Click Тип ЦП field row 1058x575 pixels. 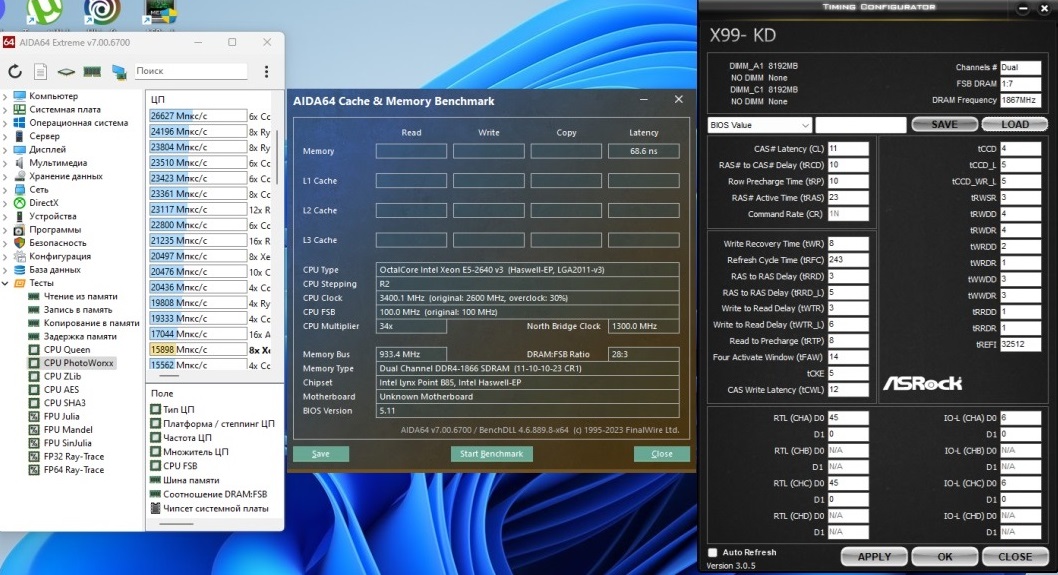(172, 410)
